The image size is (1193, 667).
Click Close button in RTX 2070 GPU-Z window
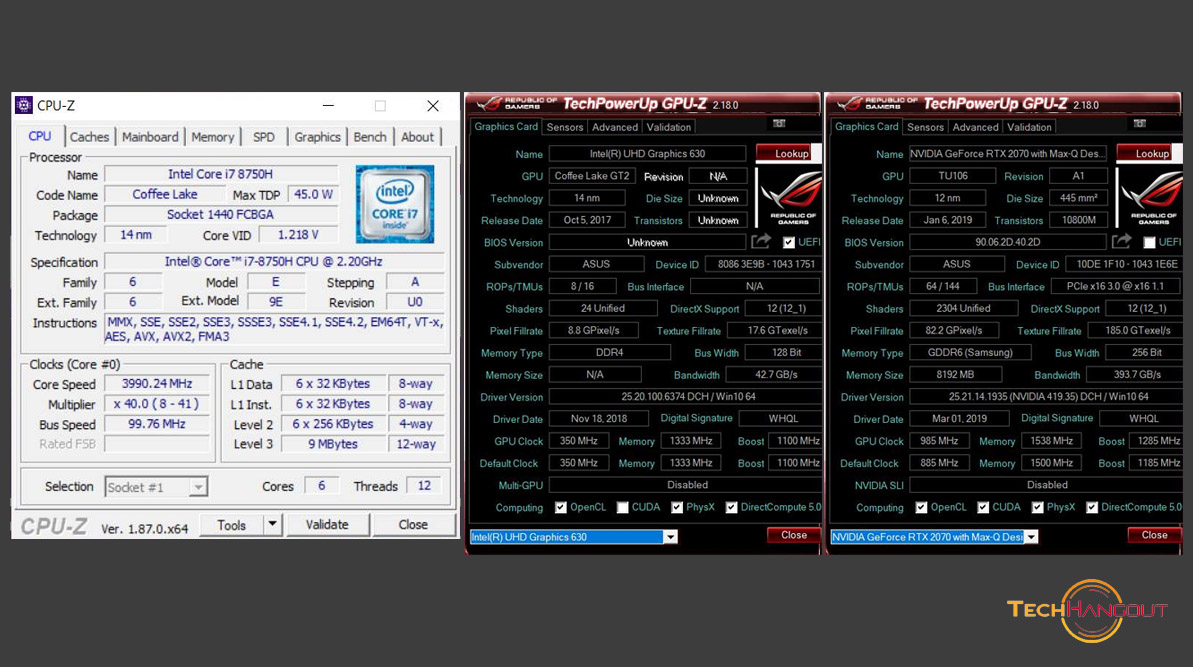point(1154,535)
